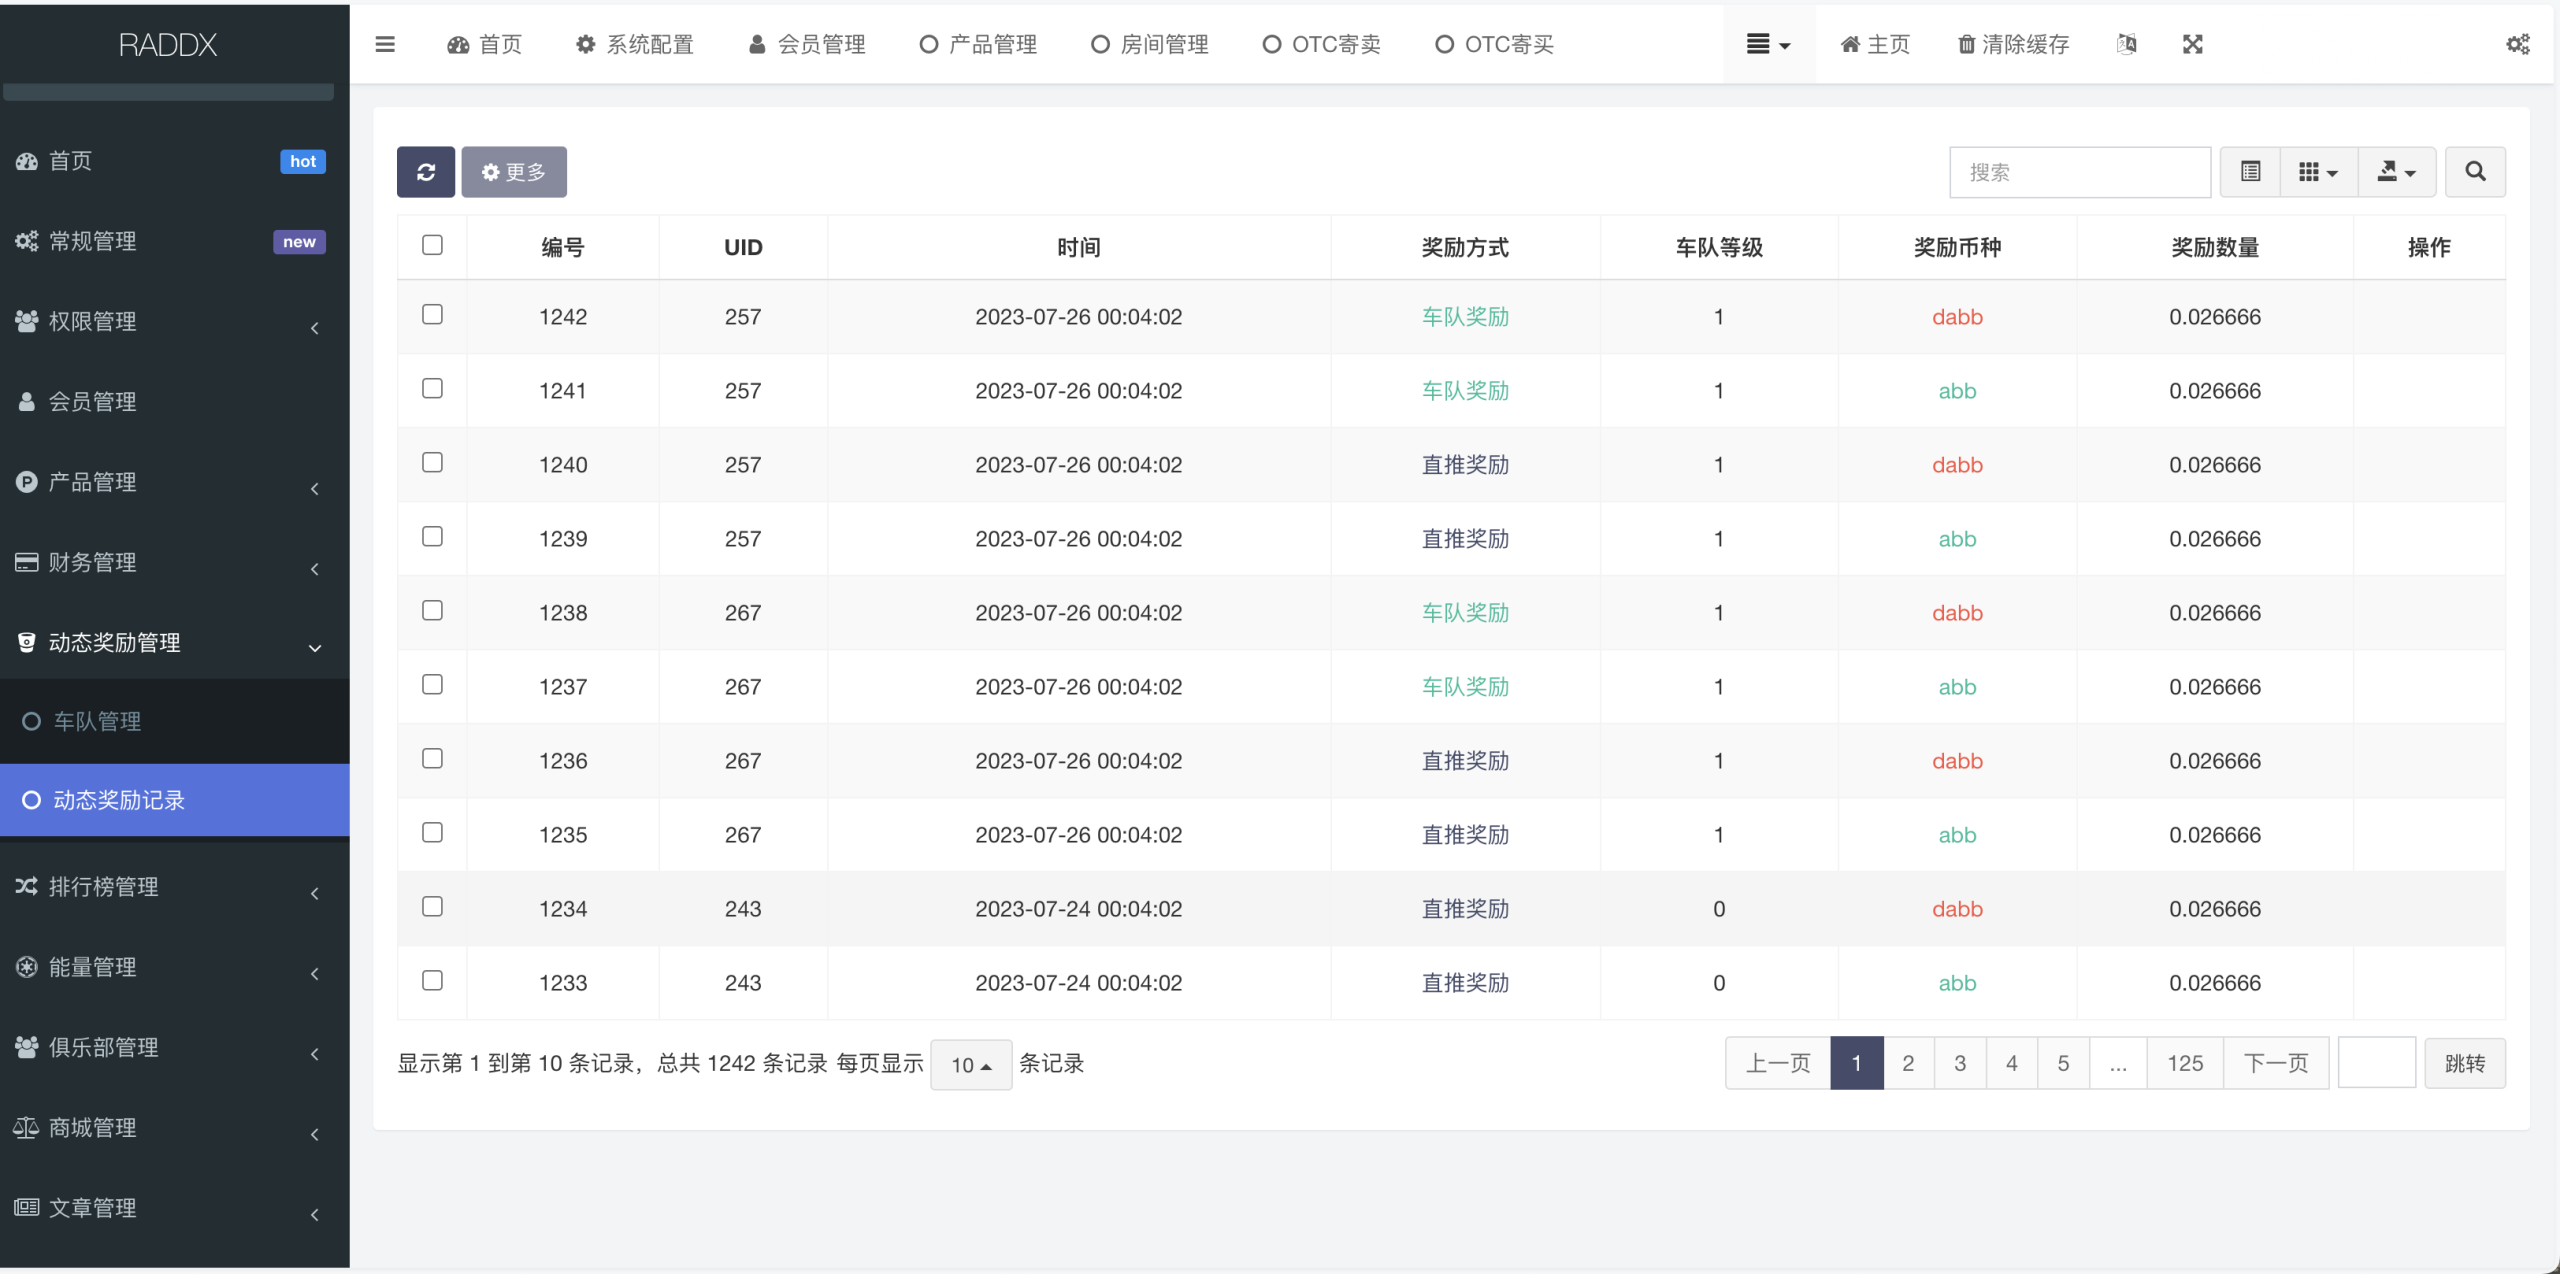The height and width of the screenshot is (1274, 2560).
Task: Click the search magnifier button
Action: click(2475, 172)
